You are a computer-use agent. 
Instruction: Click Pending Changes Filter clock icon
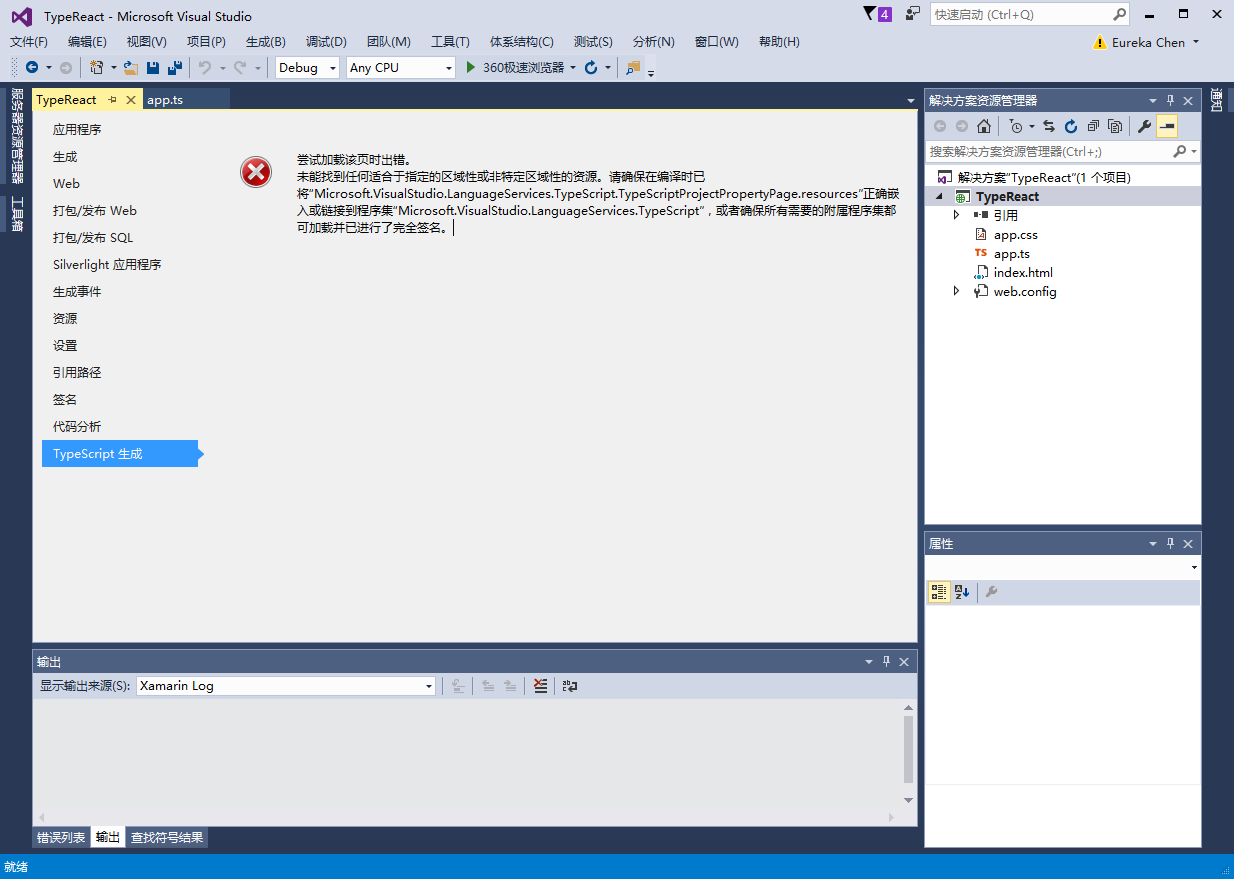[x=1016, y=126]
